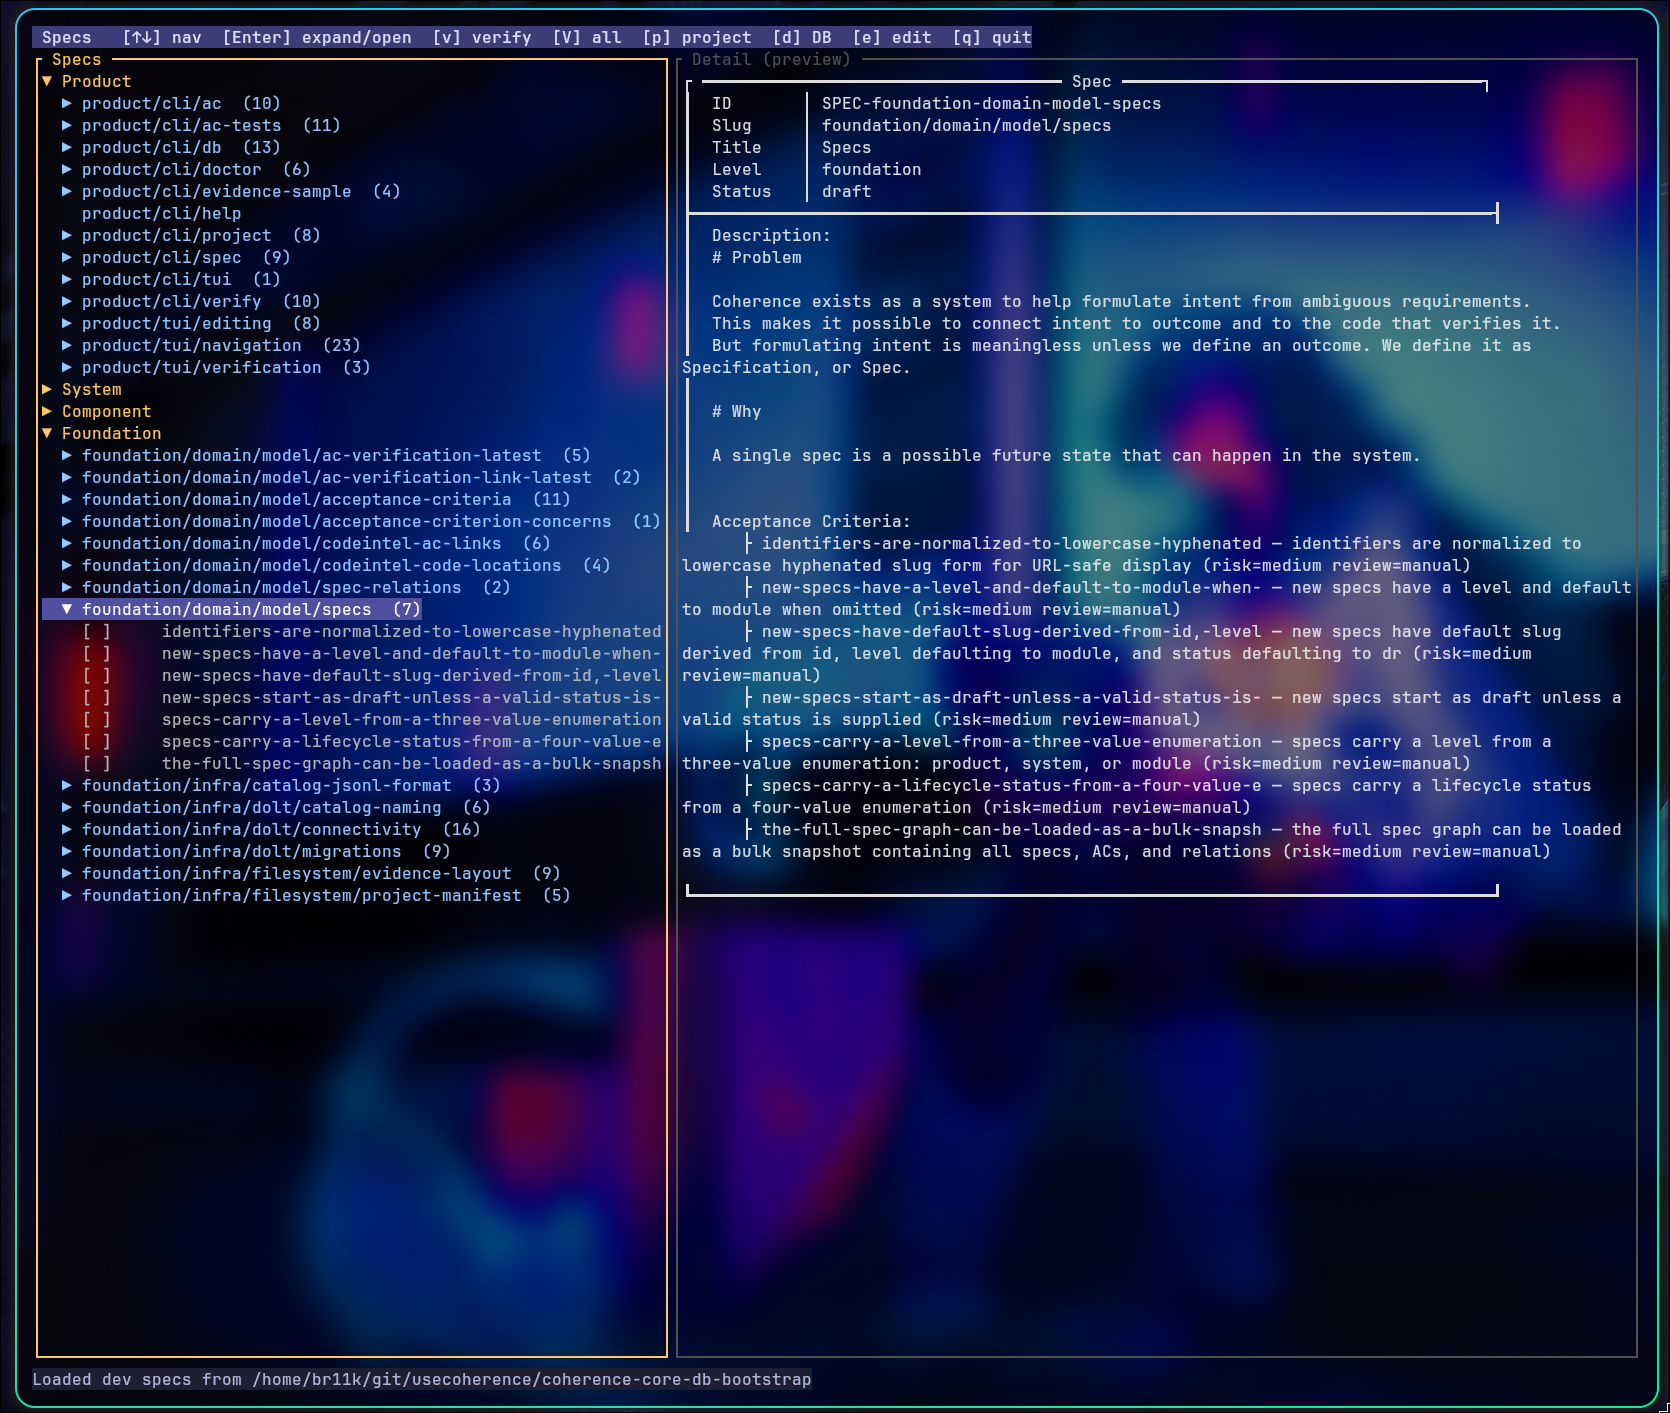Select product/cli/verify (10) row
Screen dimensions: 1670x1413
point(191,301)
